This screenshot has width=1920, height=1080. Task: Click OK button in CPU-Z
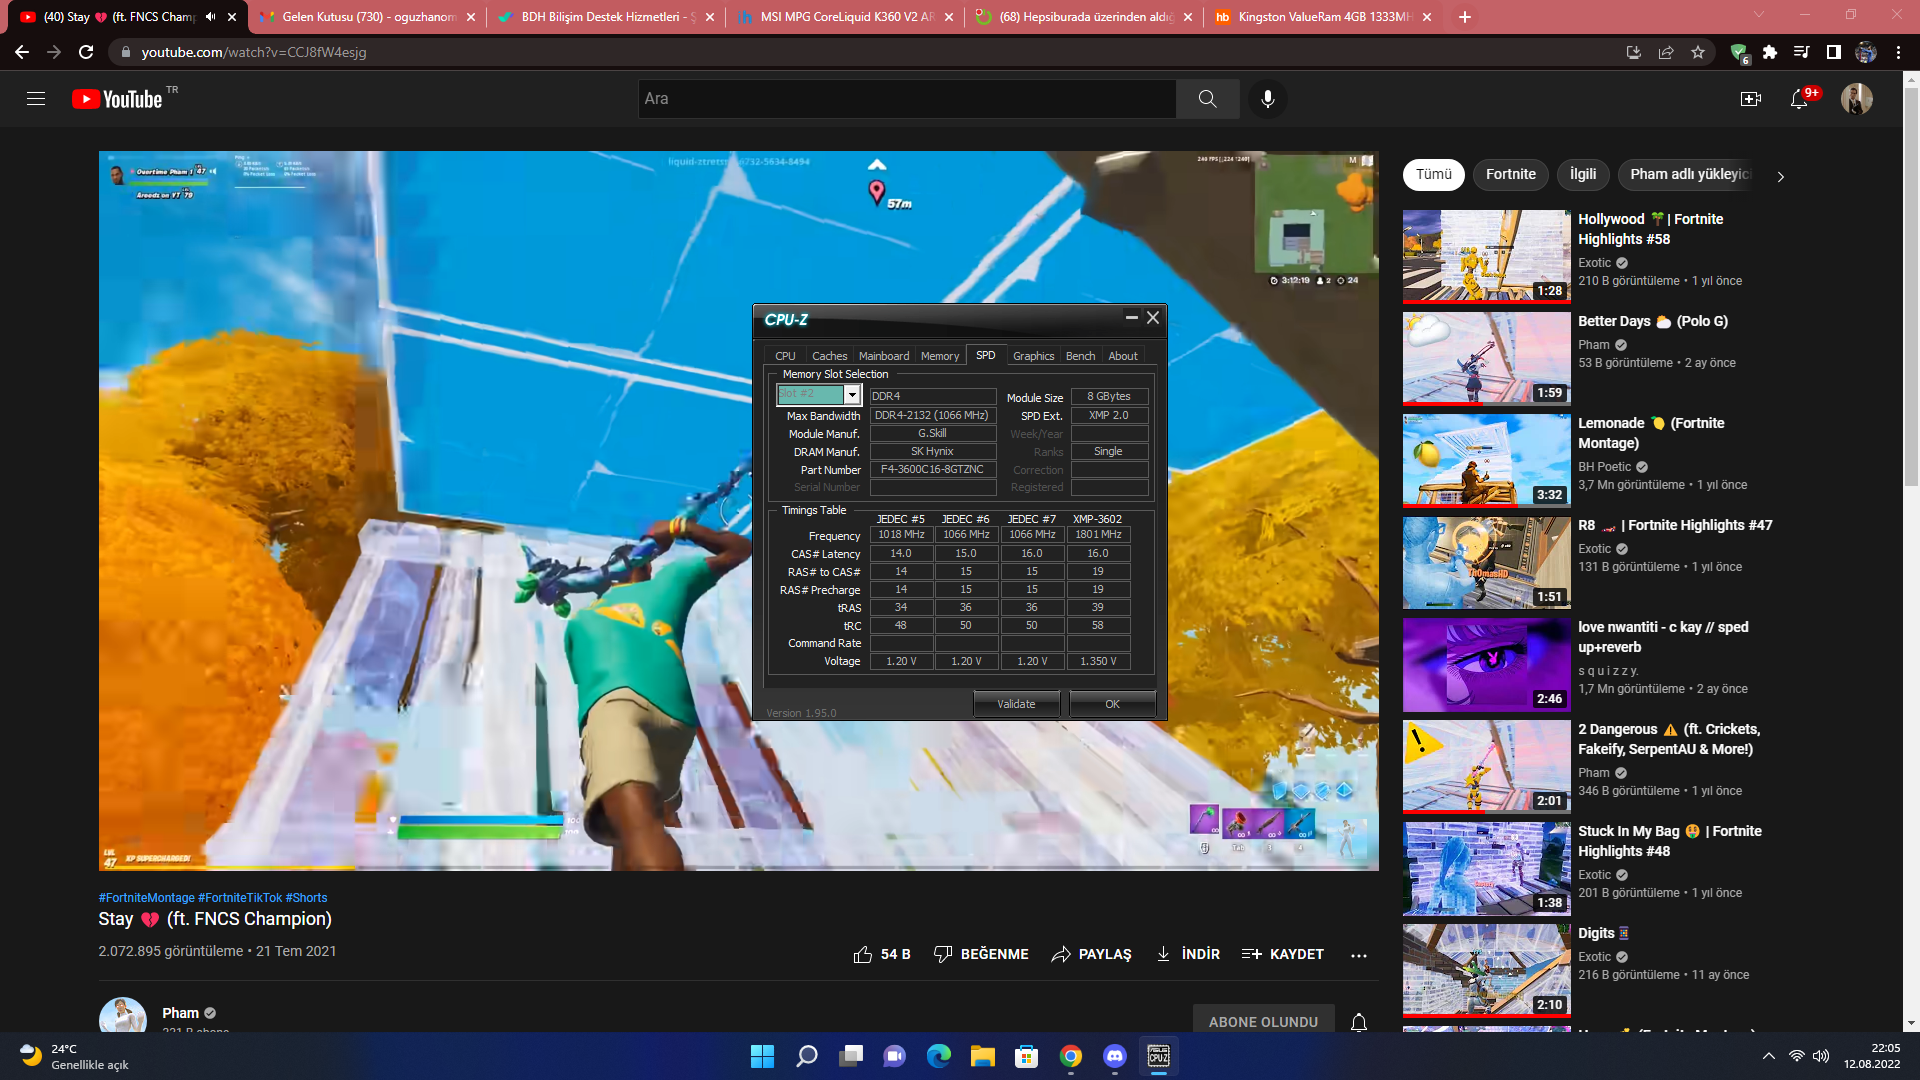1112,704
